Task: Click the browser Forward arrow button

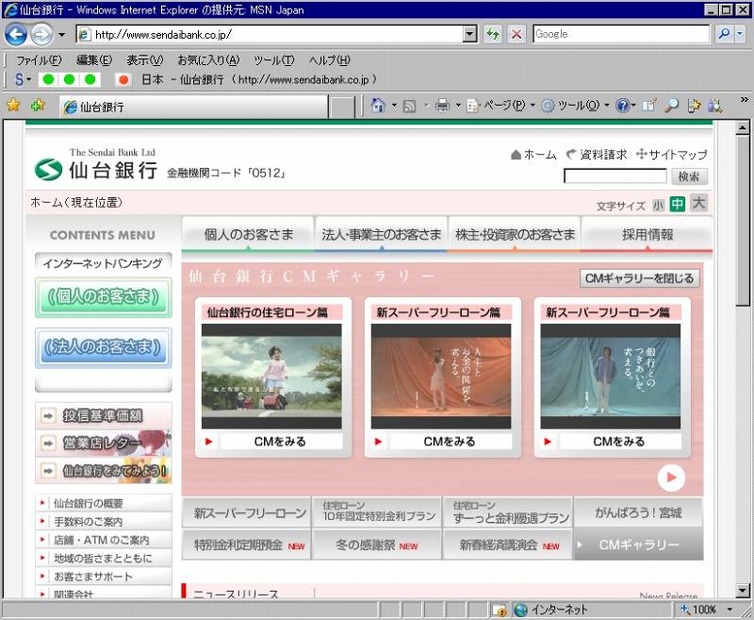Action: [x=42, y=34]
